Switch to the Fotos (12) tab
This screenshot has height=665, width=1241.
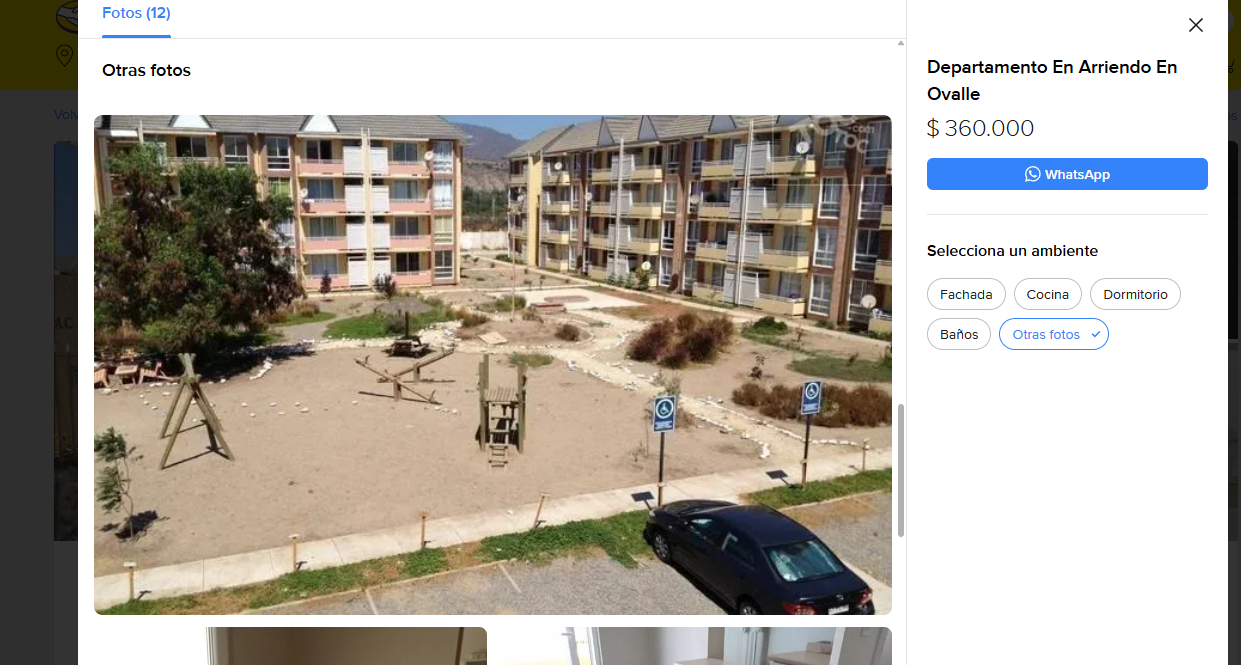click(136, 14)
